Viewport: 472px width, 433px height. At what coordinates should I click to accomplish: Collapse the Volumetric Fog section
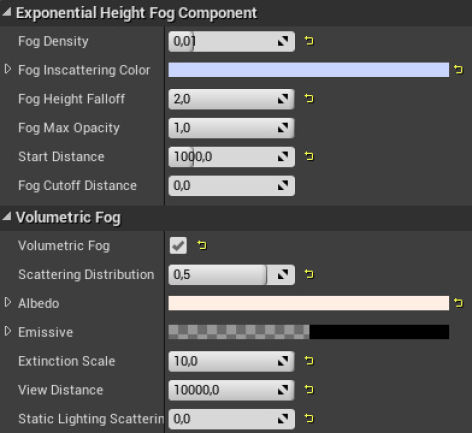[x=7, y=217]
